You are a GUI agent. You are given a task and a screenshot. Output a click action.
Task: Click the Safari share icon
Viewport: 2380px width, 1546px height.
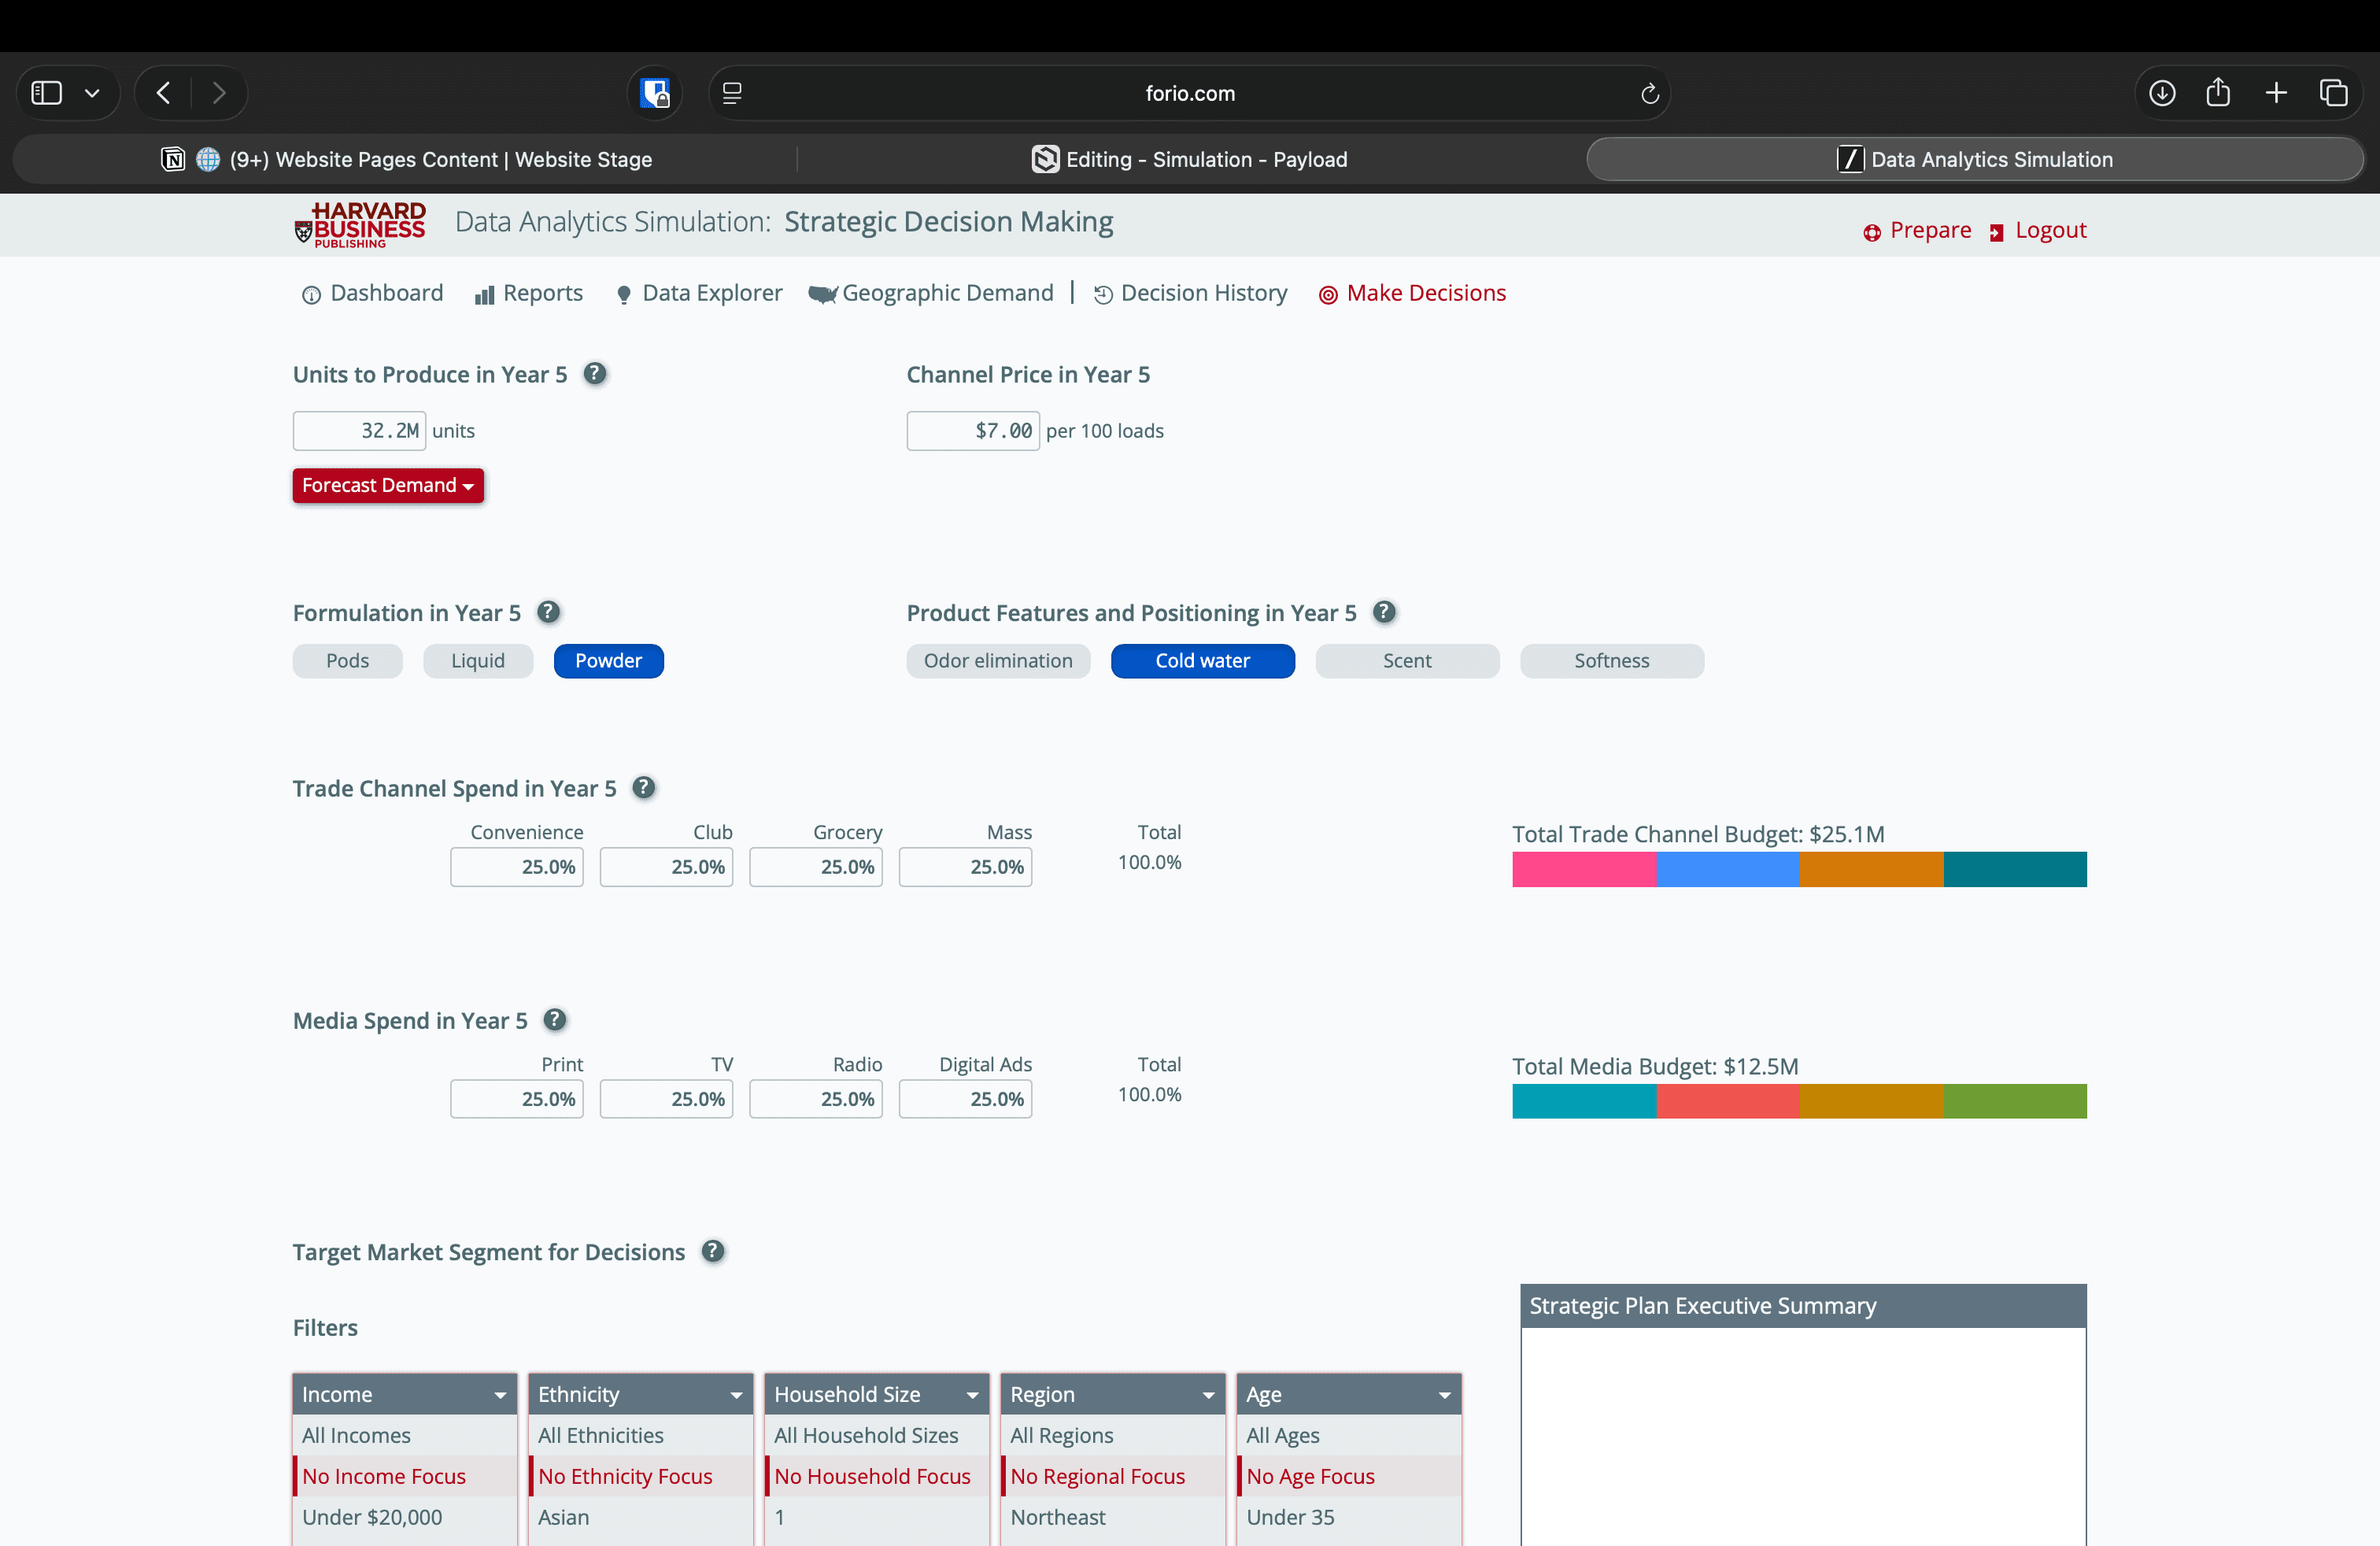point(2218,93)
